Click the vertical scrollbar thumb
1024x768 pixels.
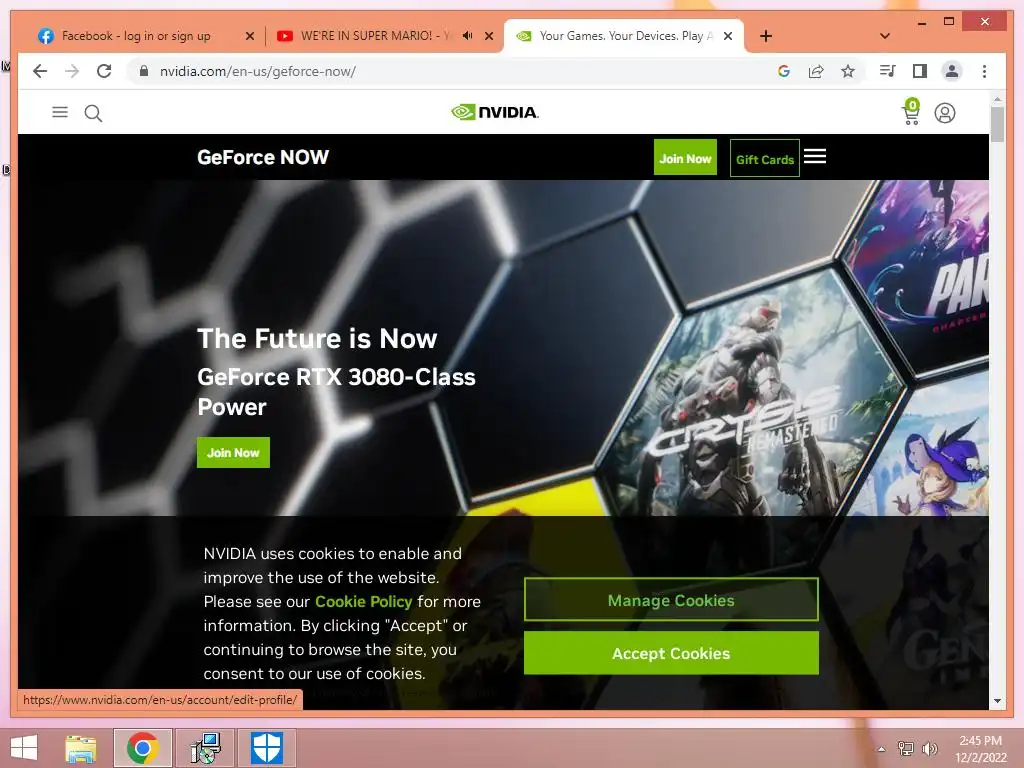coord(997,124)
